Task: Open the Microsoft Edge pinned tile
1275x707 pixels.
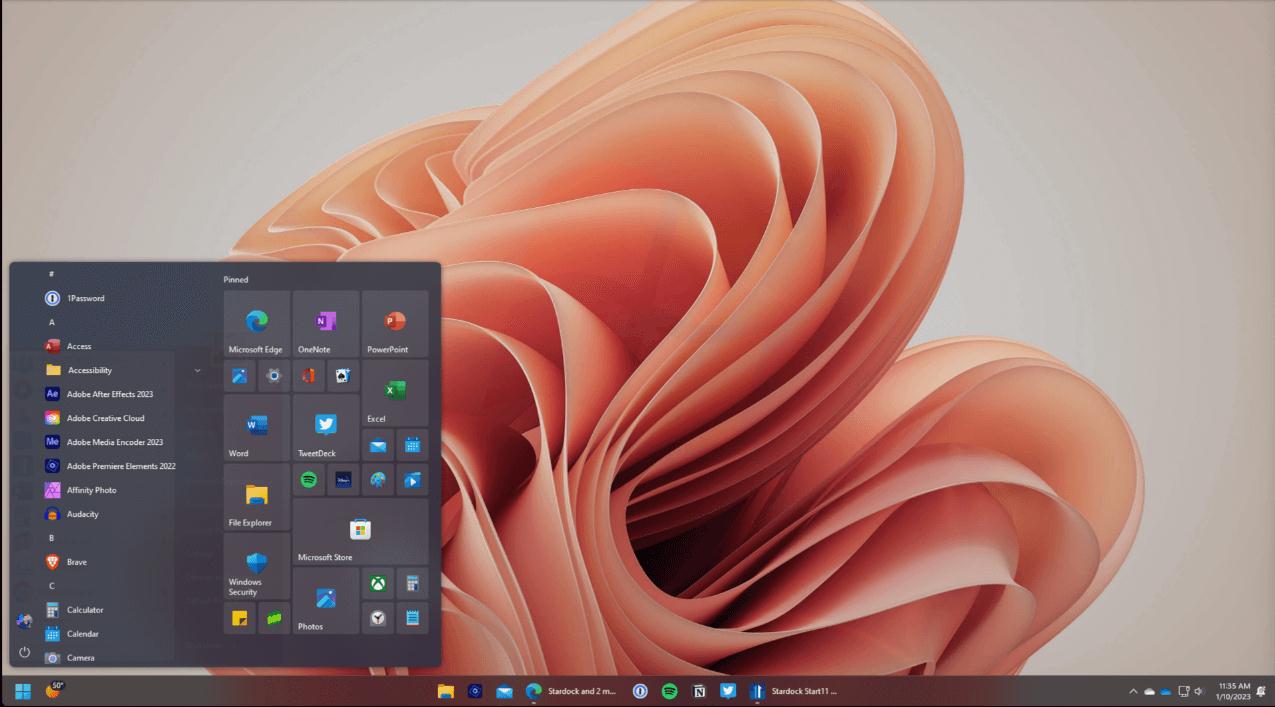Action: pyautogui.click(x=257, y=324)
